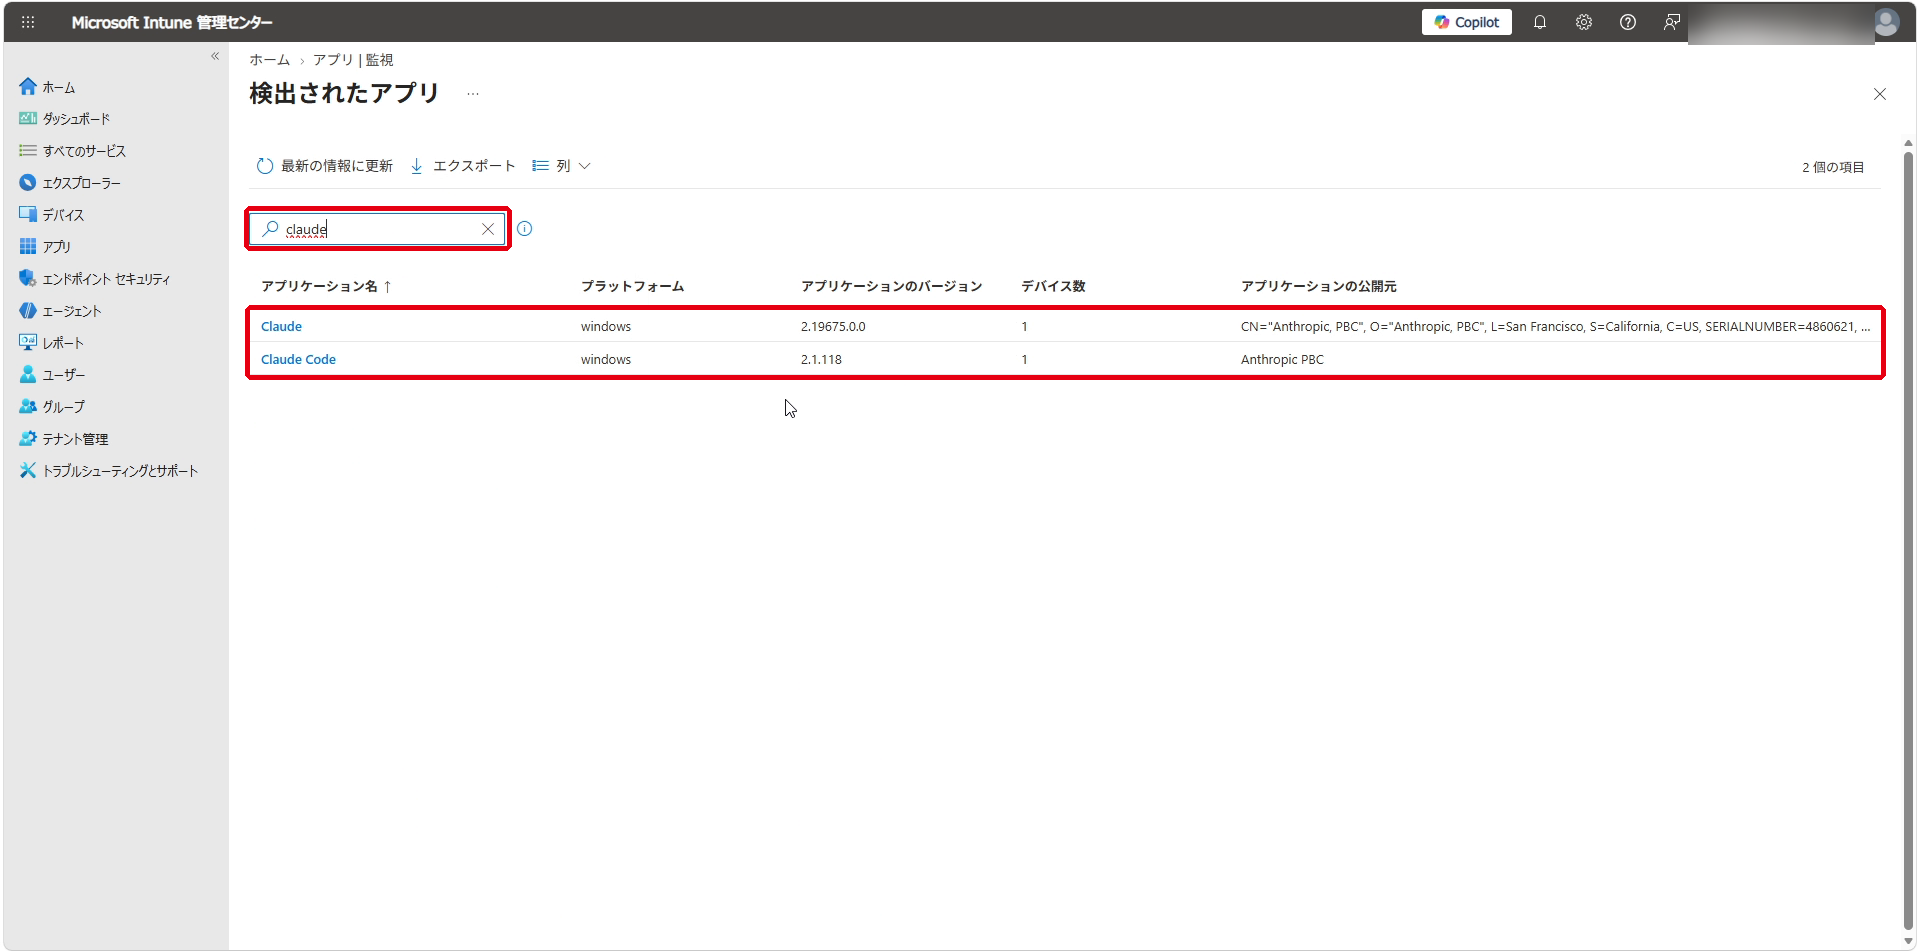
Task: Open the help question mark icon
Action: tap(1628, 22)
